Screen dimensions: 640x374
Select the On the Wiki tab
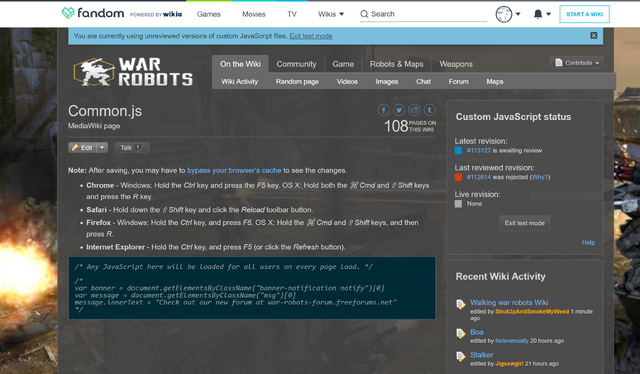pos(240,64)
